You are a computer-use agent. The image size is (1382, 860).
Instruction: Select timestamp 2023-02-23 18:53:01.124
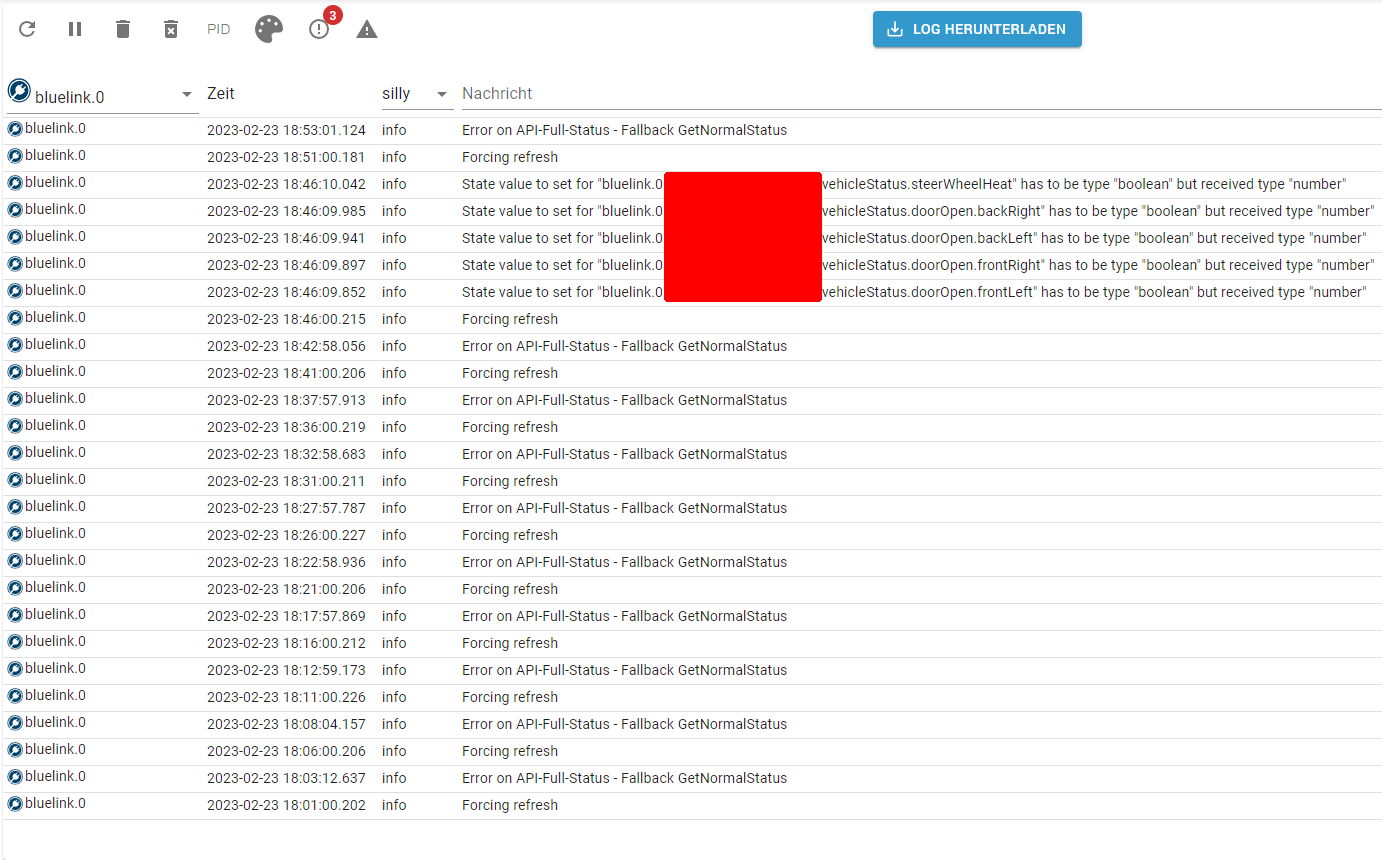coord(286,130)
